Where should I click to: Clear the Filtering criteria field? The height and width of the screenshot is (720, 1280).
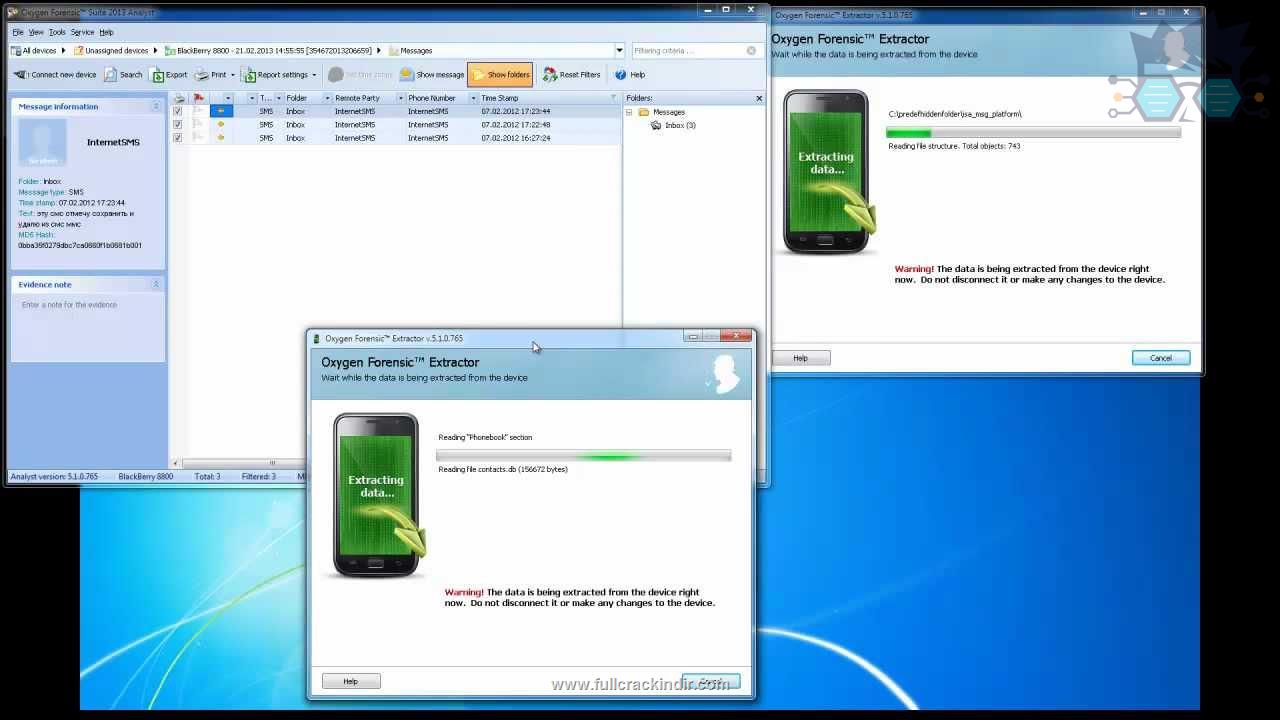[751, 50]
